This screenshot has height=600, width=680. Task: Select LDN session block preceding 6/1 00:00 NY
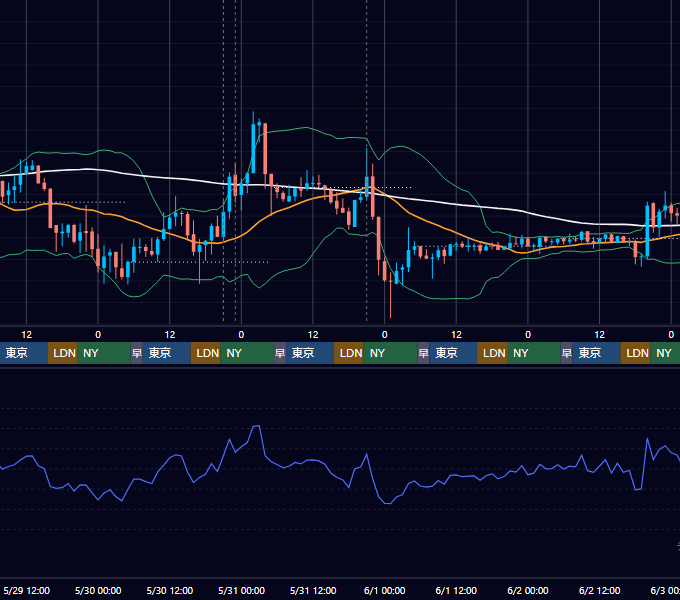(x=349, y=353)
